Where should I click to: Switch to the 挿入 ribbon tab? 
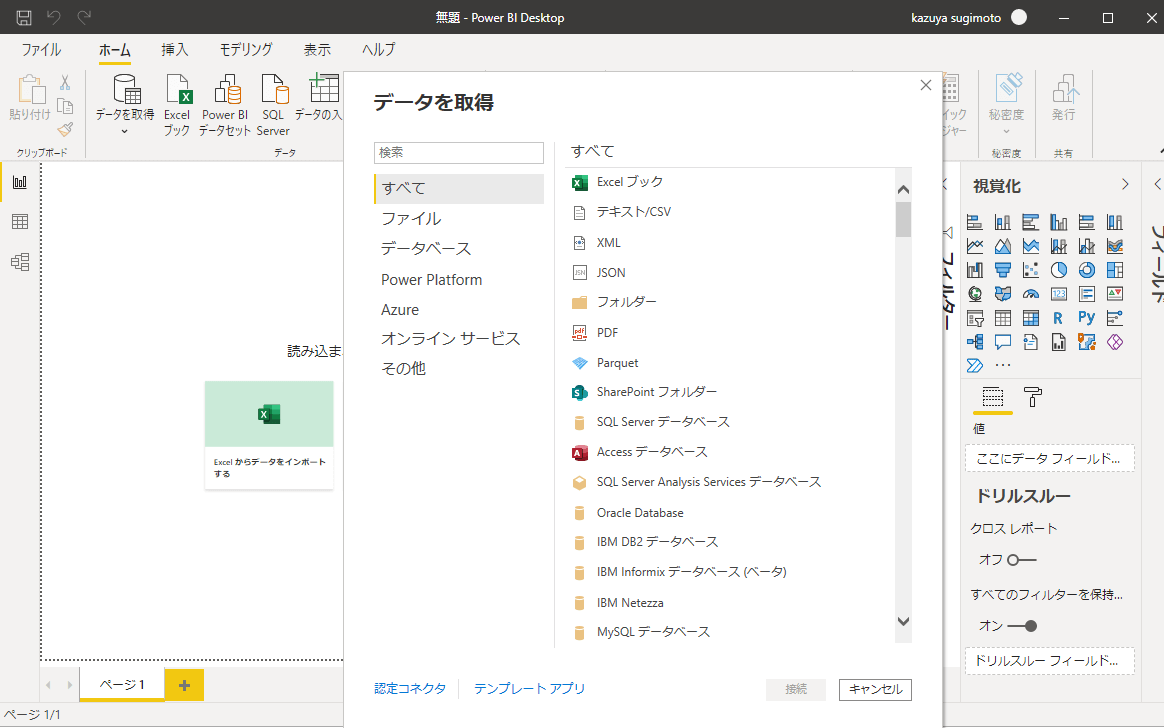(174, 50)
